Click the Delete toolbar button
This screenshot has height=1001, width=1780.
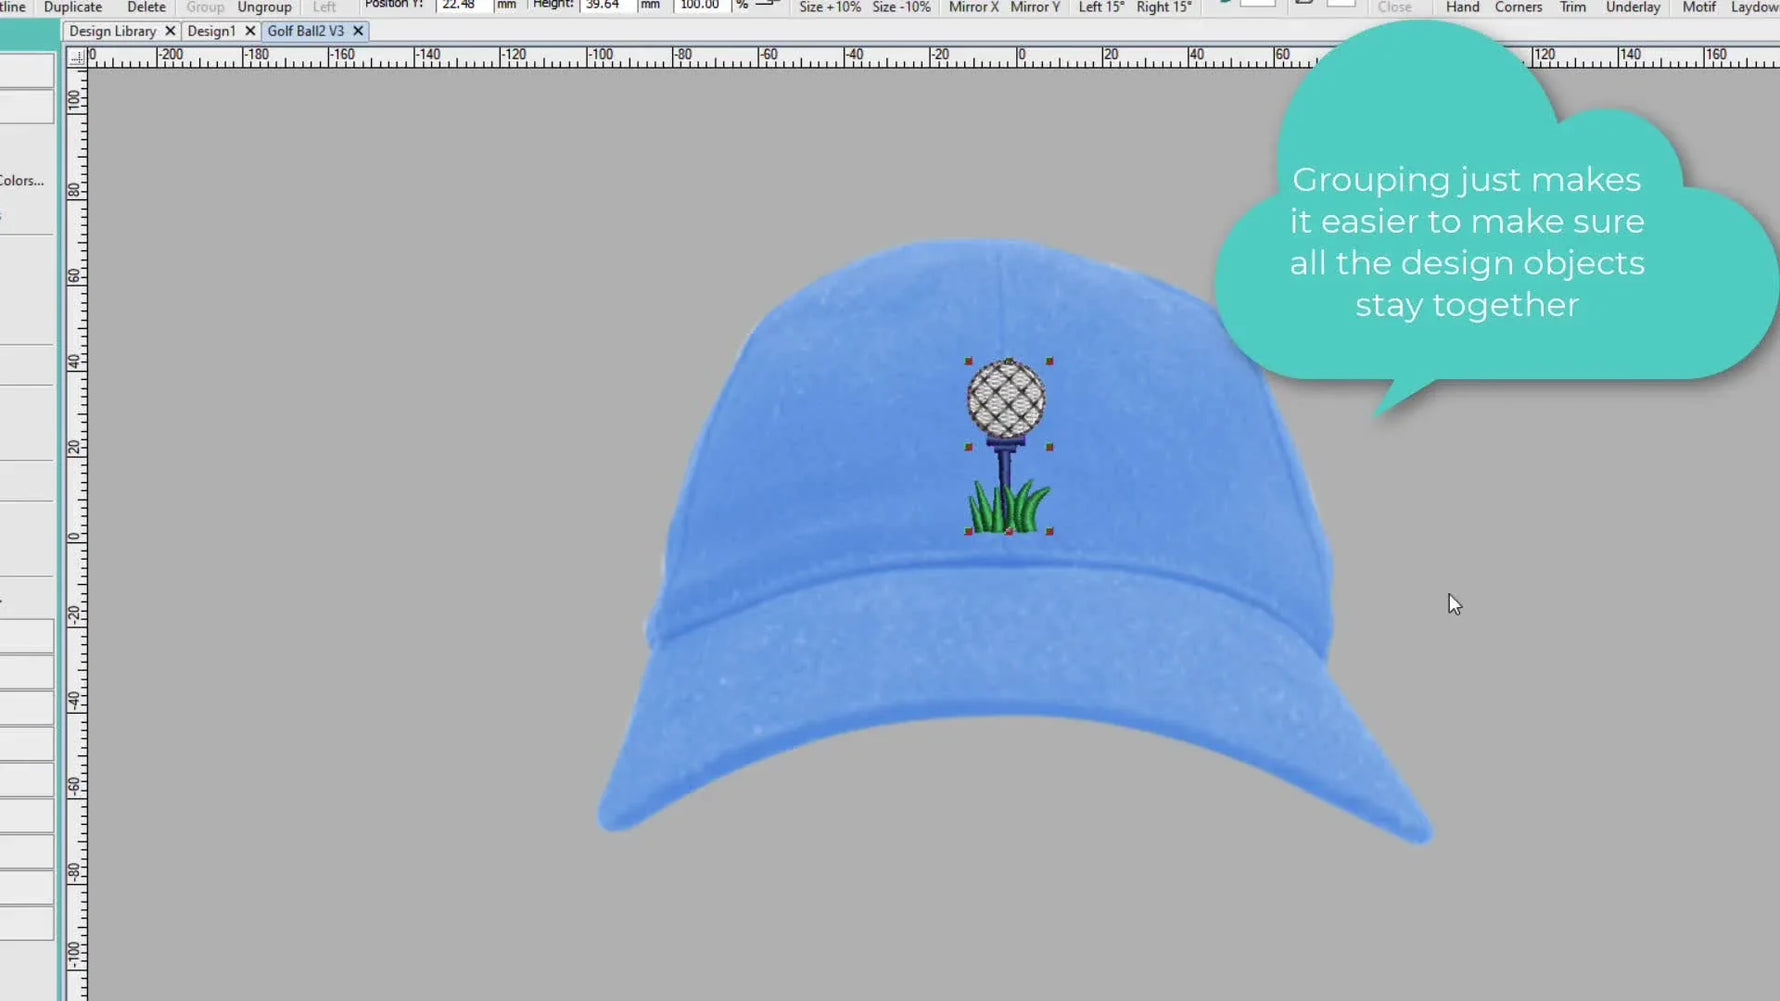[x=146, y=7]
